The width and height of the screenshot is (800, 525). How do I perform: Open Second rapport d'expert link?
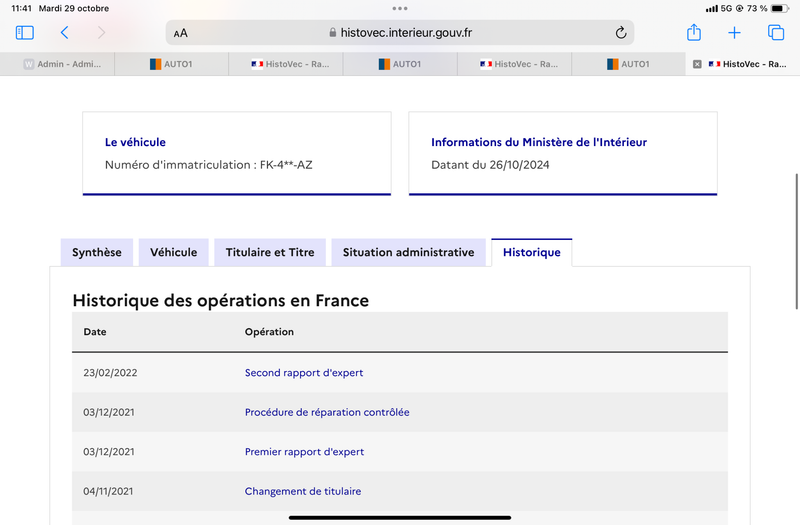click(x=304, y=373)
